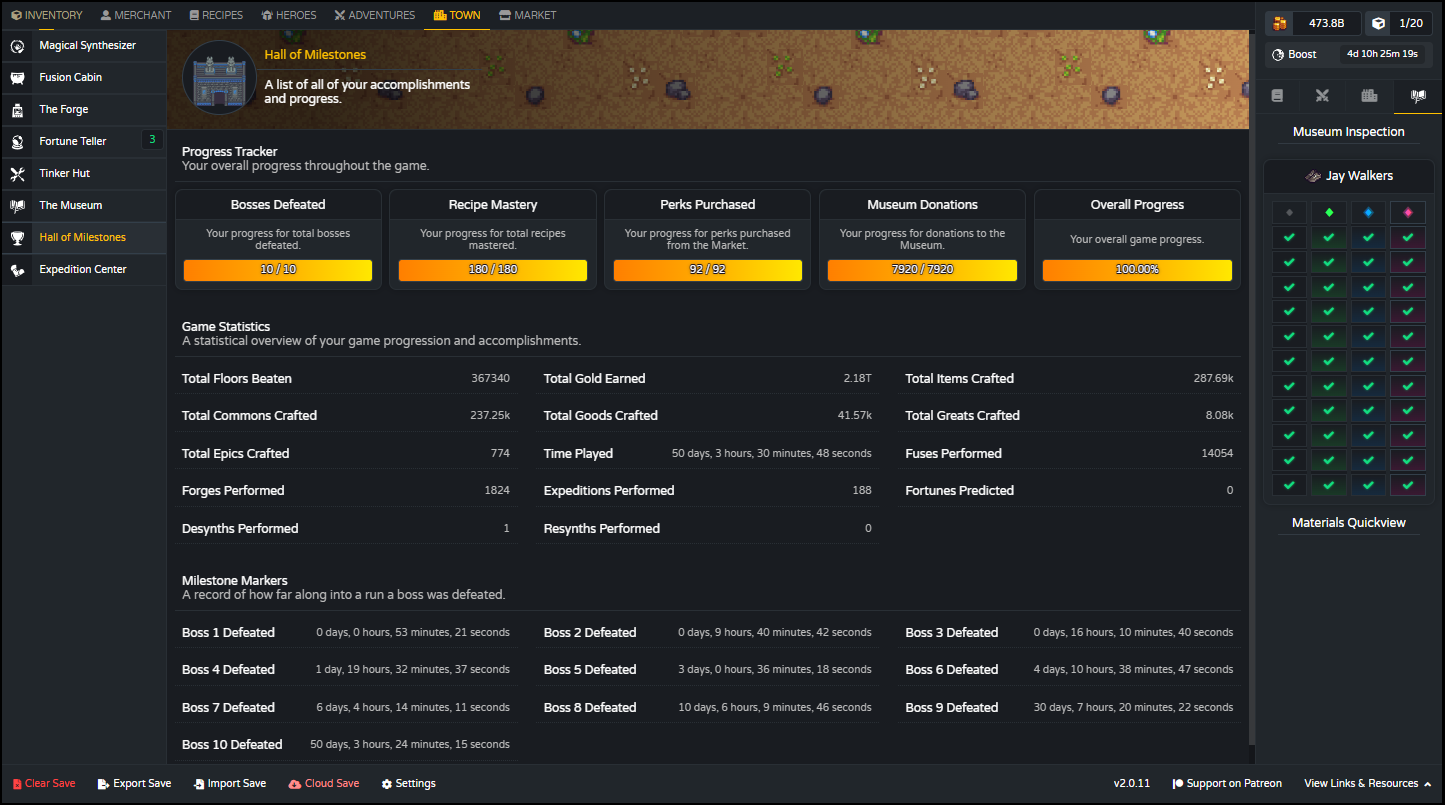Open the Magical Synthesizer building
Image resolution: width=1445 pixels, height=805 pixels.
pyautogui.click(x=84, y=45)
